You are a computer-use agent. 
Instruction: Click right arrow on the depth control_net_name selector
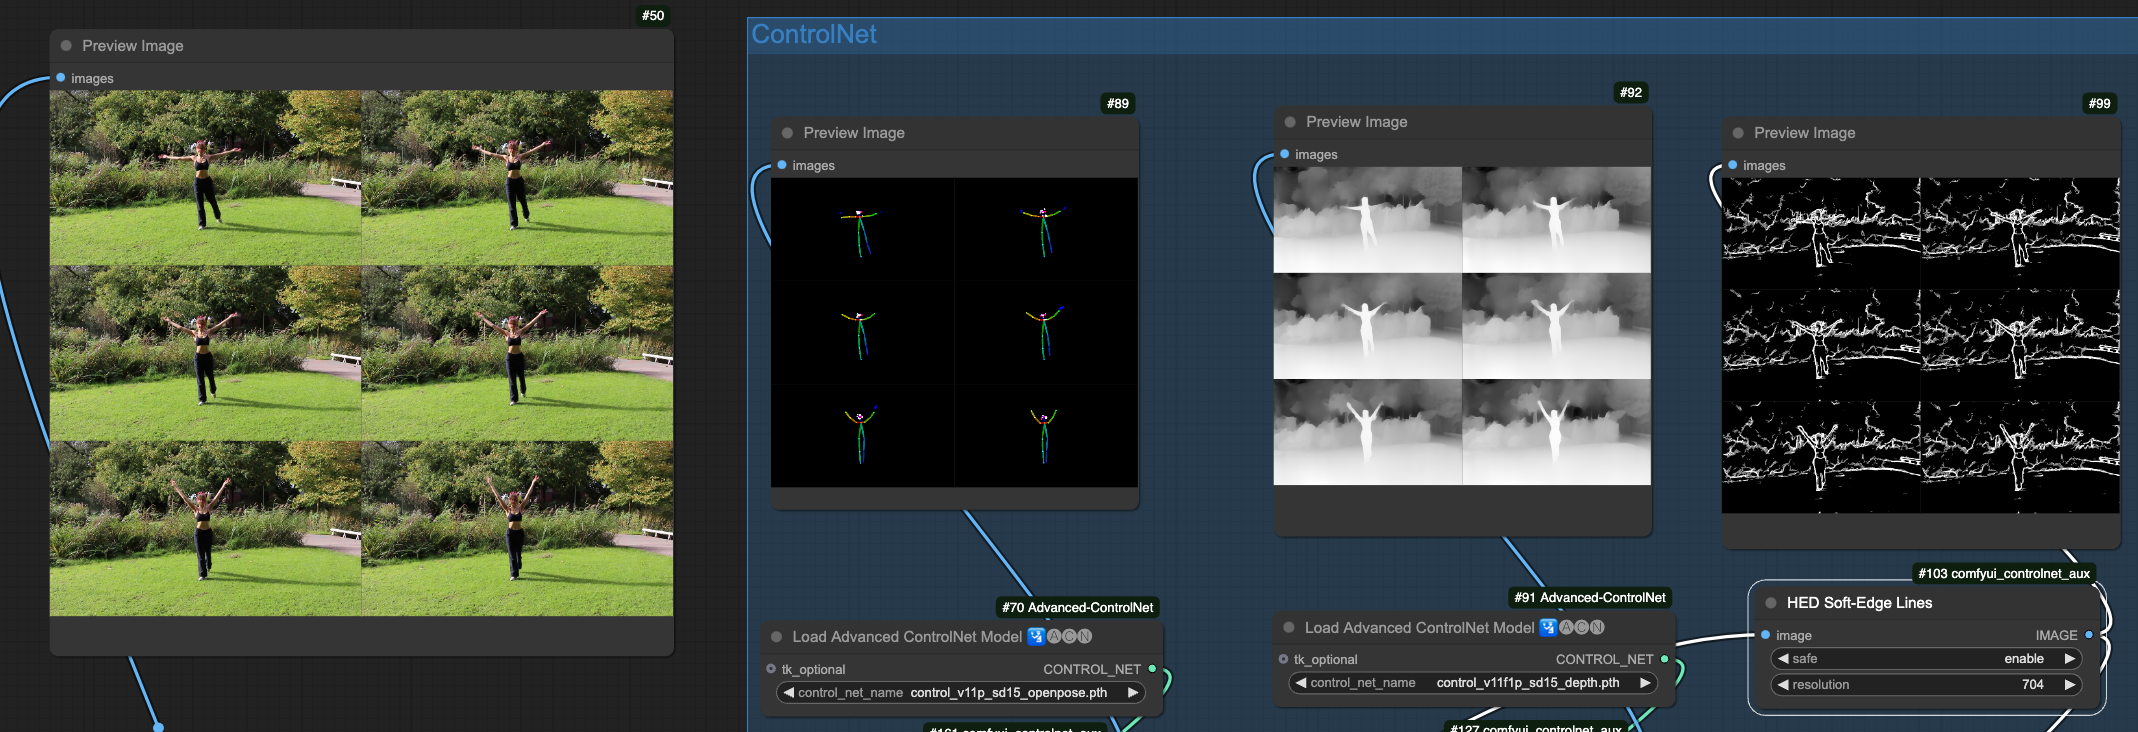coord(1645,683)
